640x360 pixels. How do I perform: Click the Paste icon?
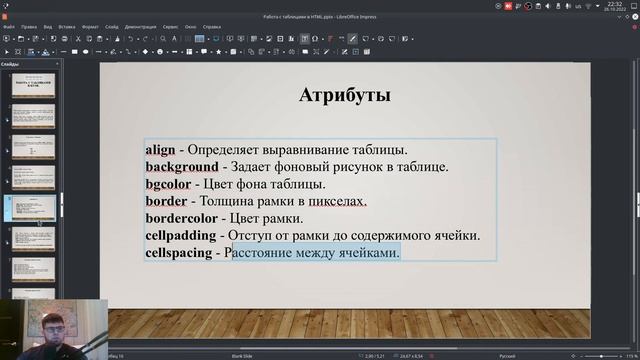click(x=100, y=39)
